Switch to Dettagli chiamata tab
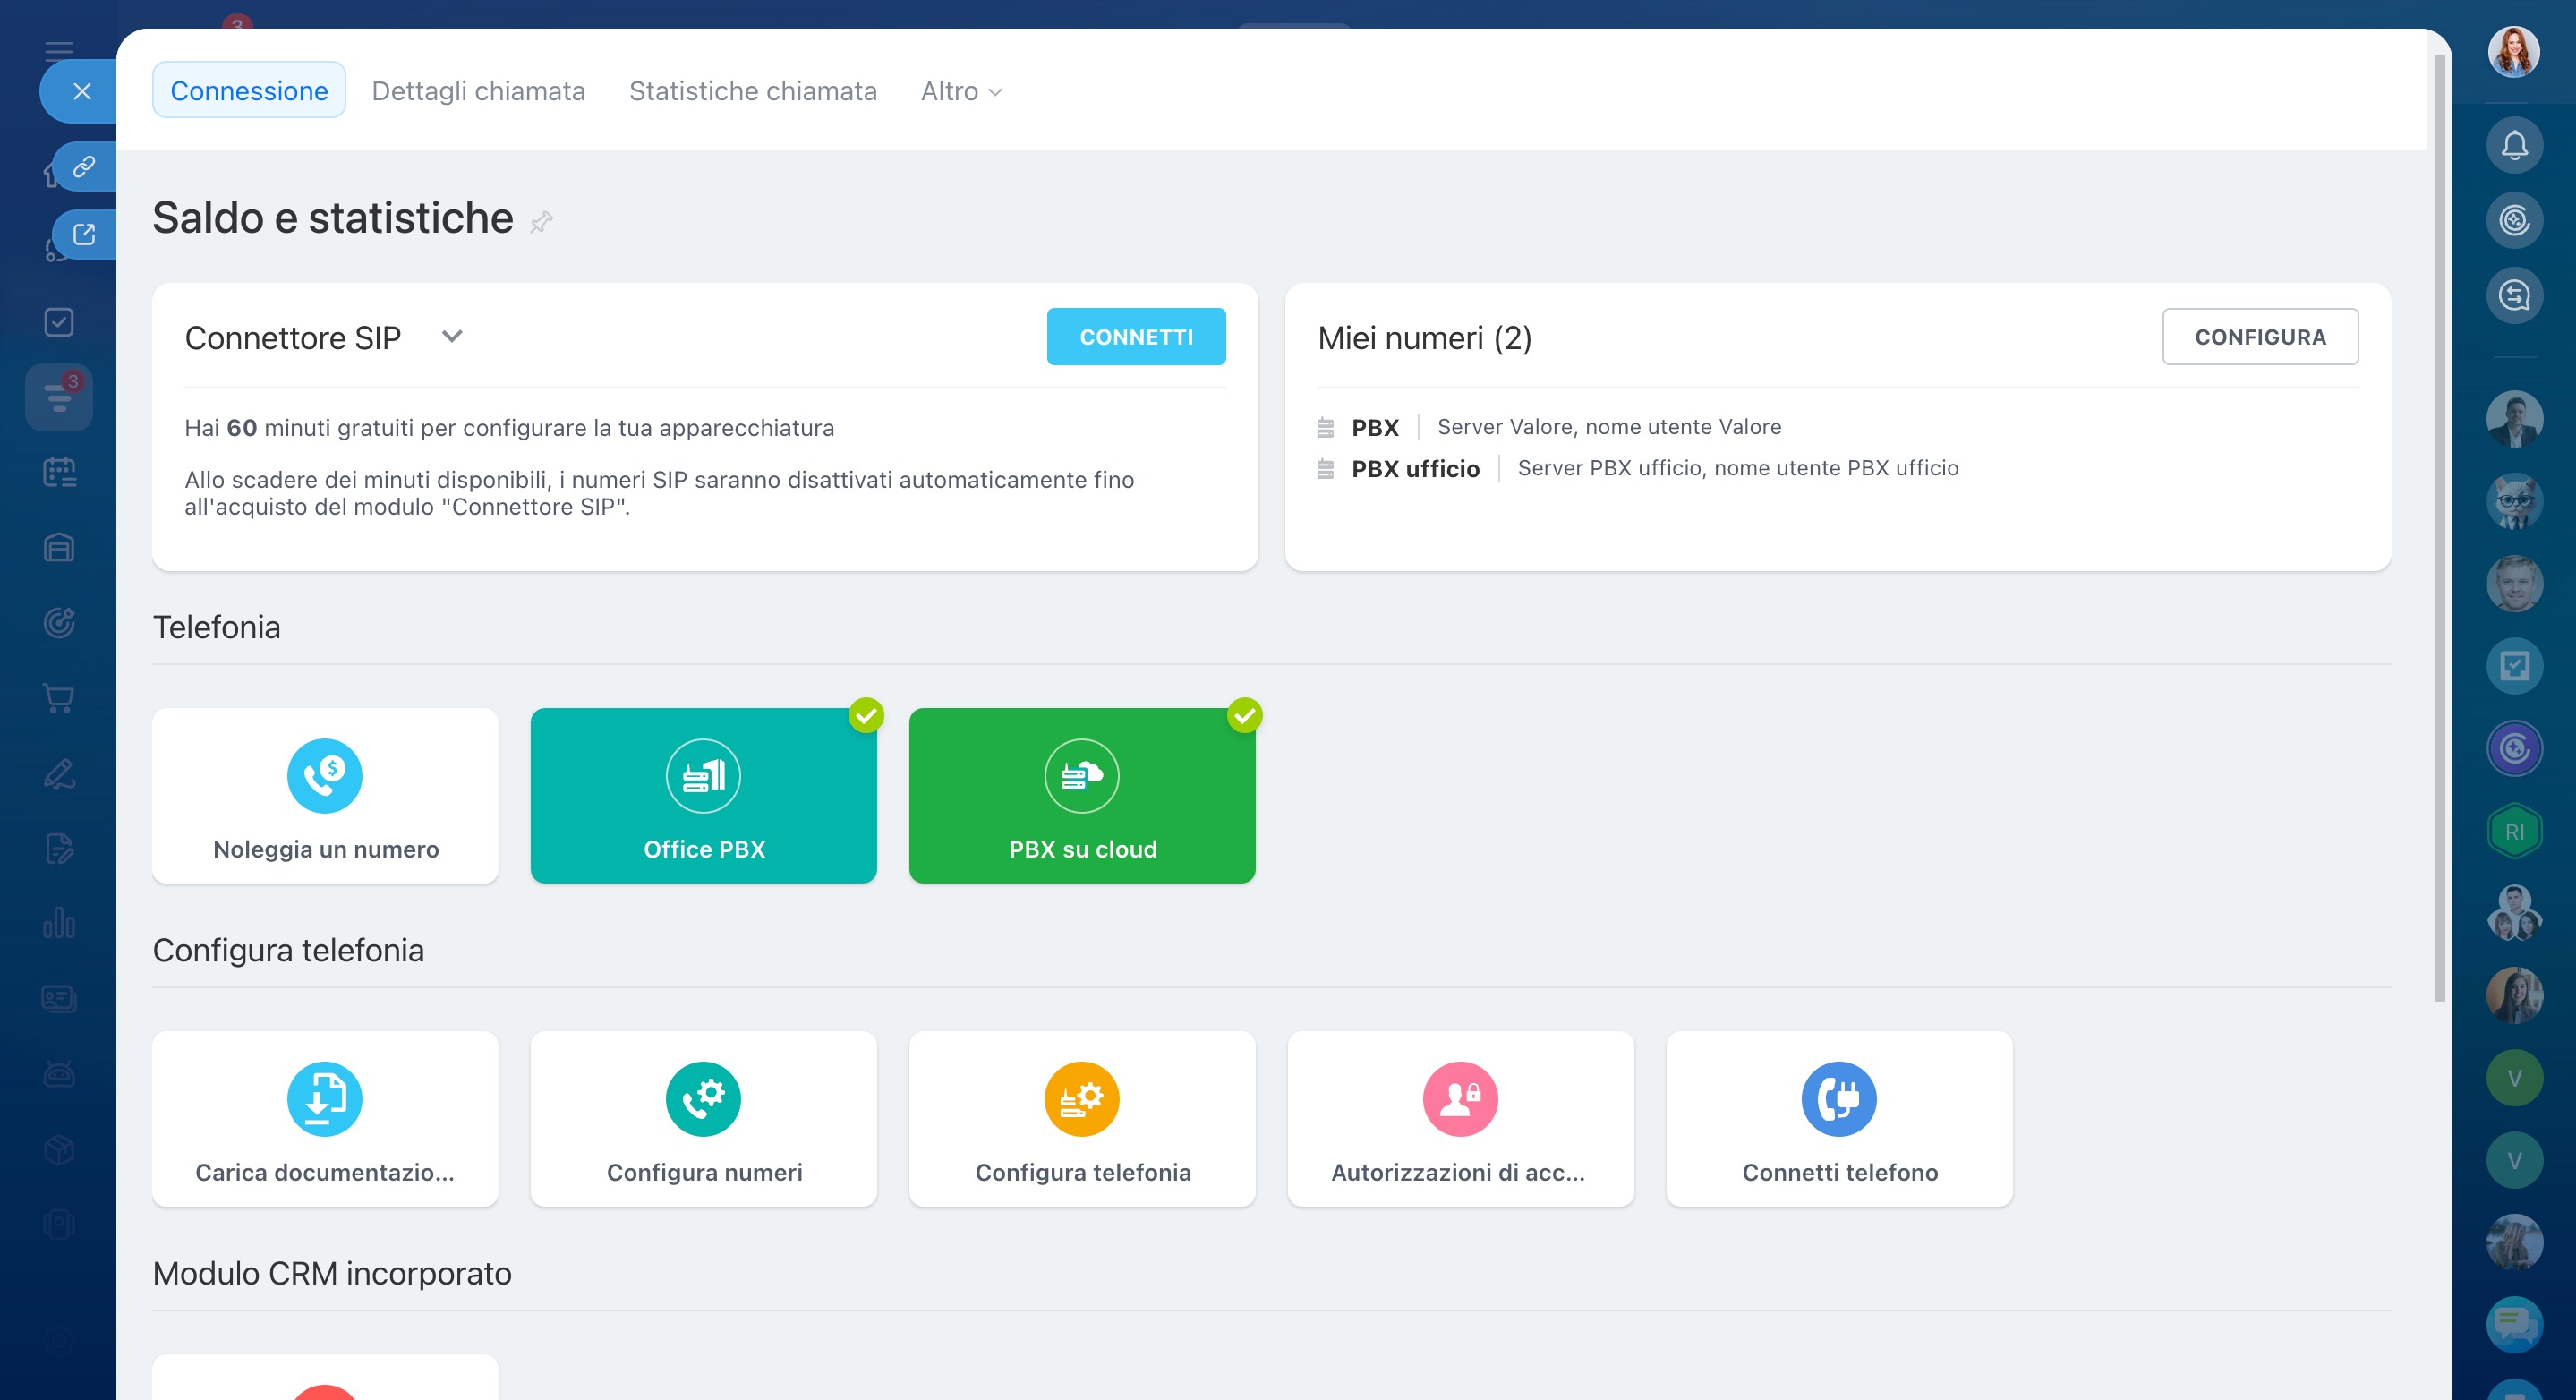This screenshot has width=2576, height=1400. pos(478,91)
